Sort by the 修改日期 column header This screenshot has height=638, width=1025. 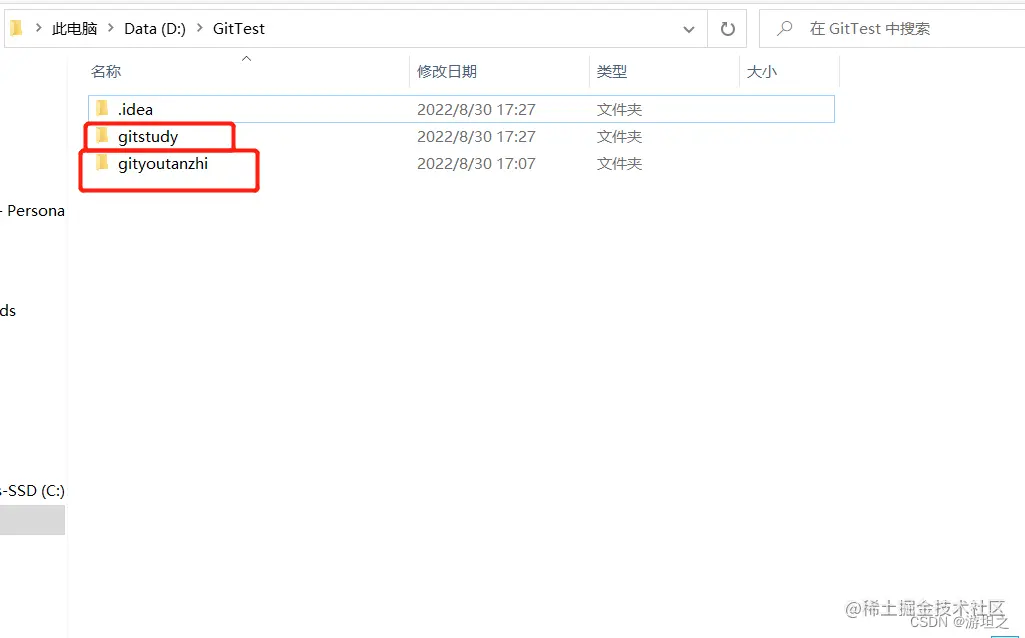tap(447, 71)
